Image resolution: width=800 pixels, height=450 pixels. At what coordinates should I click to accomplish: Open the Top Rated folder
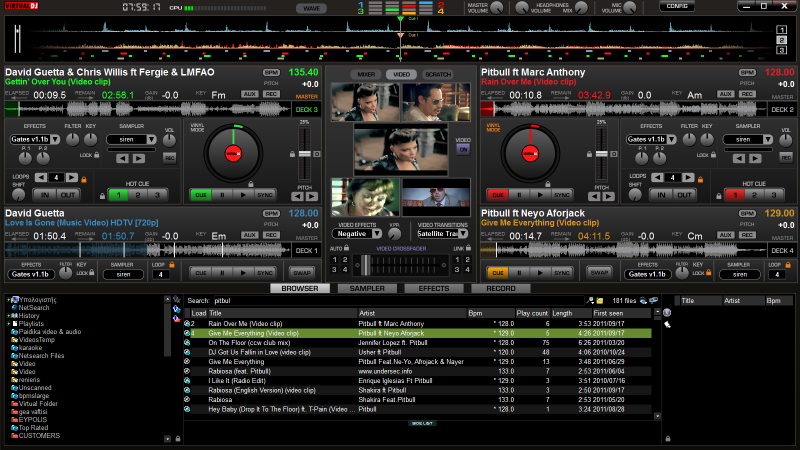pyautogui.click(x=33, y=428)
